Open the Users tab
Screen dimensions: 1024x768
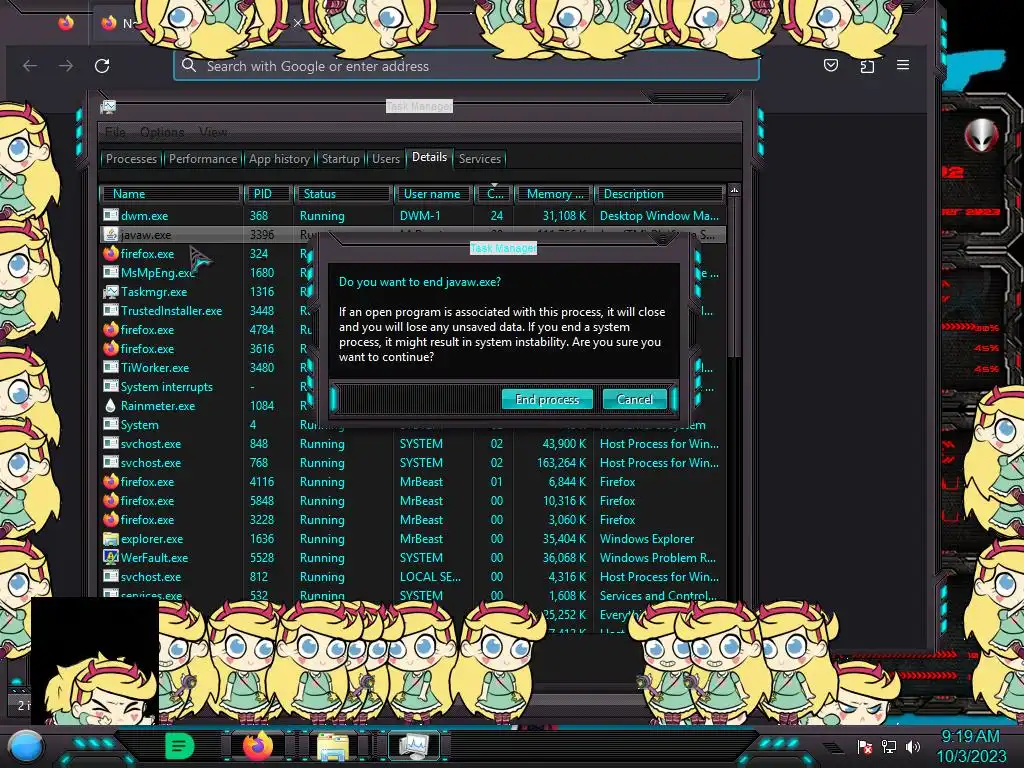tap(385, 159)
